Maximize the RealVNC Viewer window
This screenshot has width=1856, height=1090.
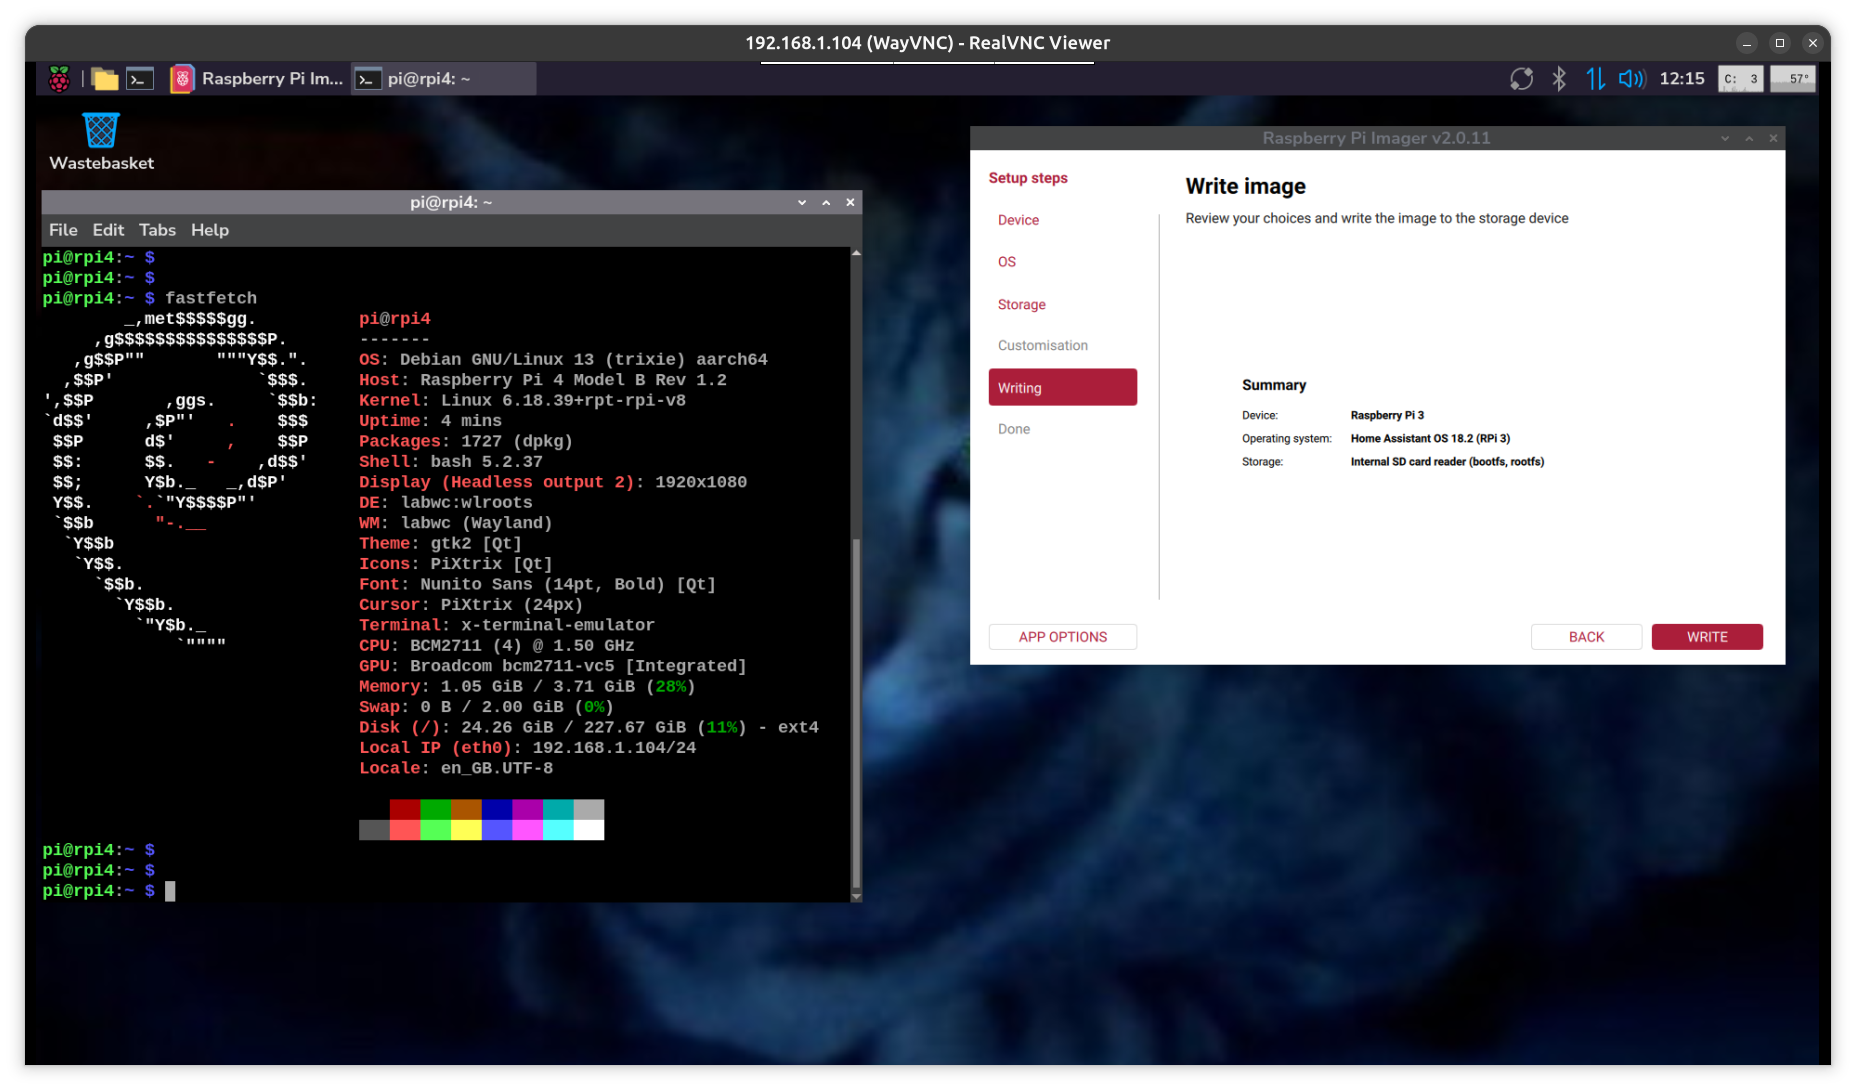pyautogui.click(x=1780, y=43)
